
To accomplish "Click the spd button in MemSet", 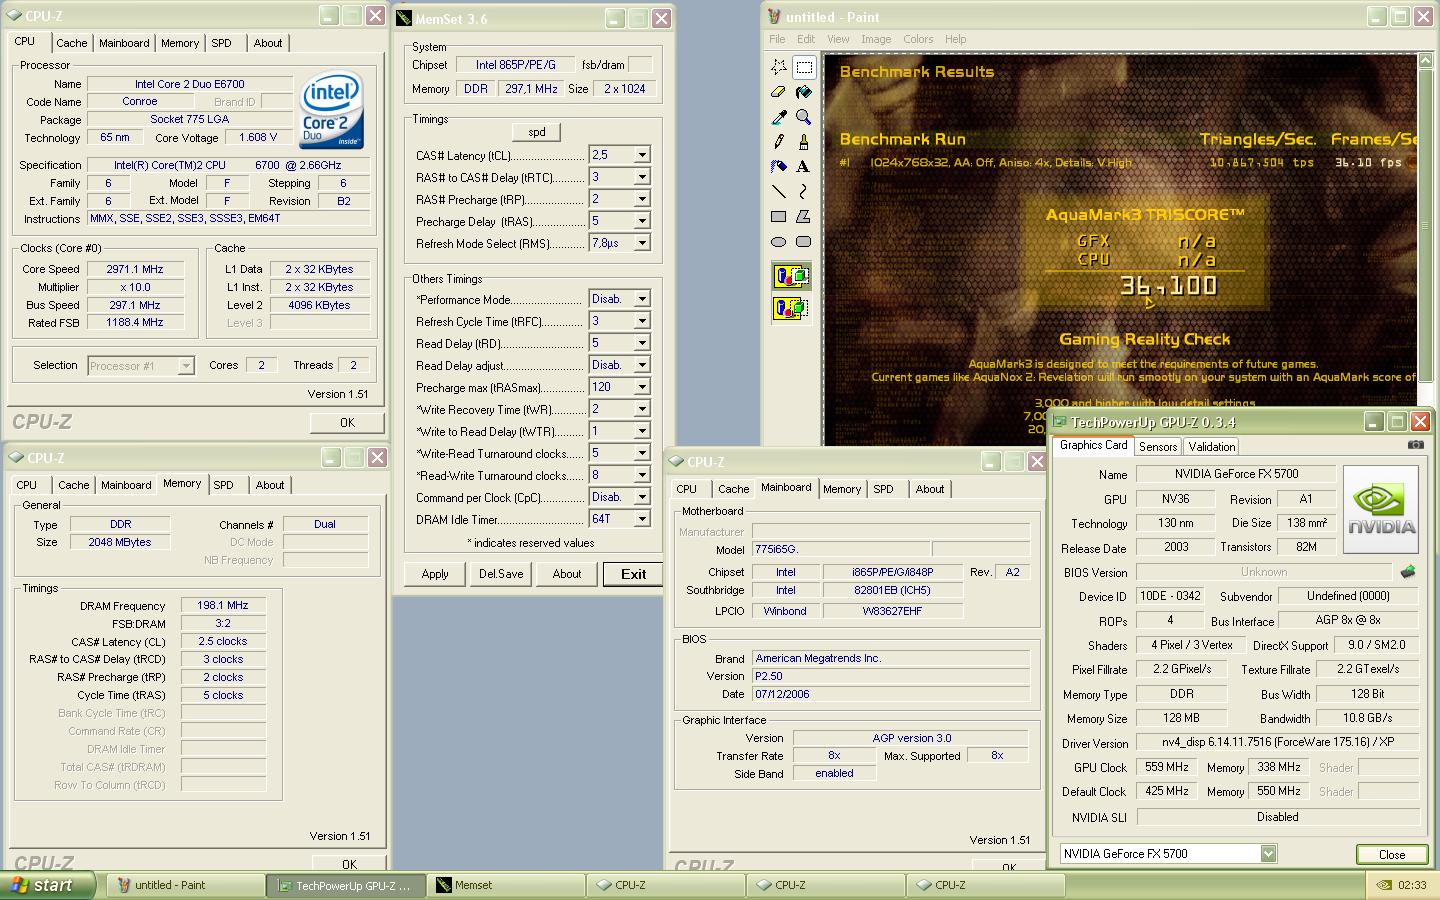I will [x=537, y=132].
